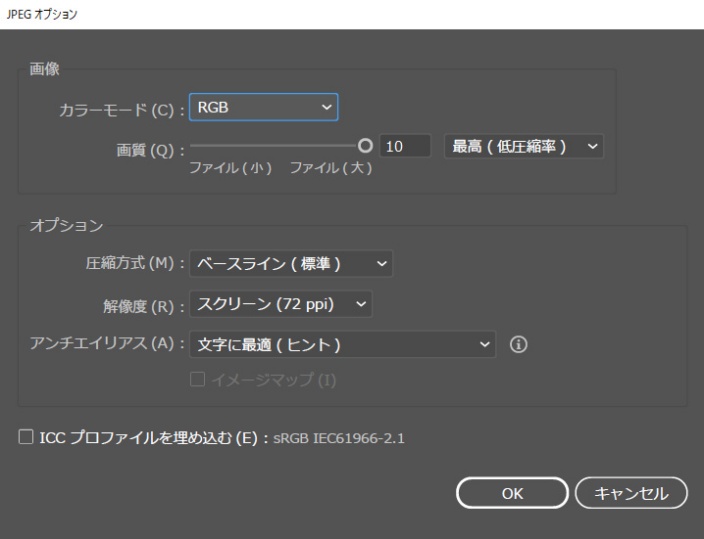The image size is (704, 539).
Task: Click the 画質 slider handle
Action: coord(365,146)
